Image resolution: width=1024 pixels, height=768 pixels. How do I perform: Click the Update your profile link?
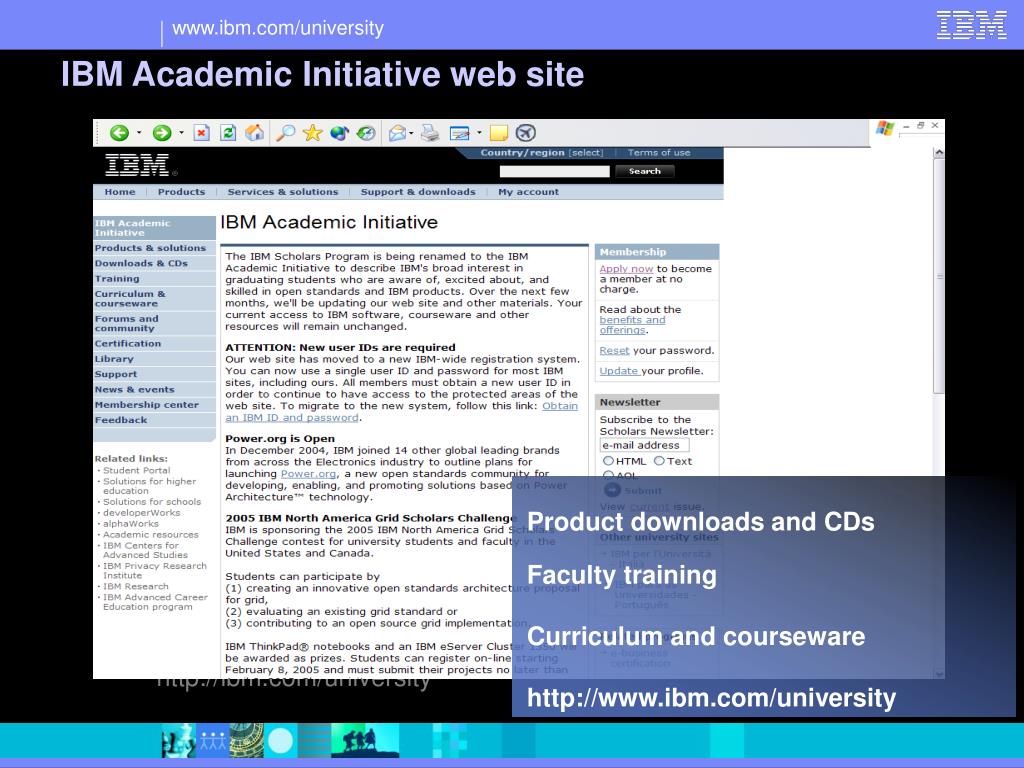click(x=619, y=371)
